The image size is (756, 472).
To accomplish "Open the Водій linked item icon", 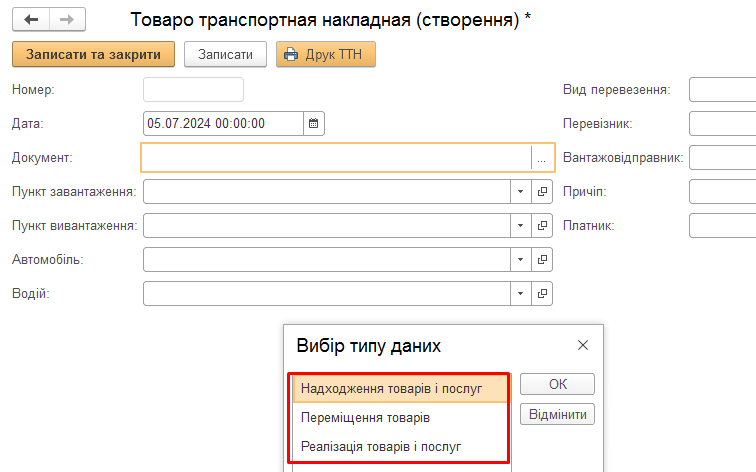I will [x=543, y=294].
